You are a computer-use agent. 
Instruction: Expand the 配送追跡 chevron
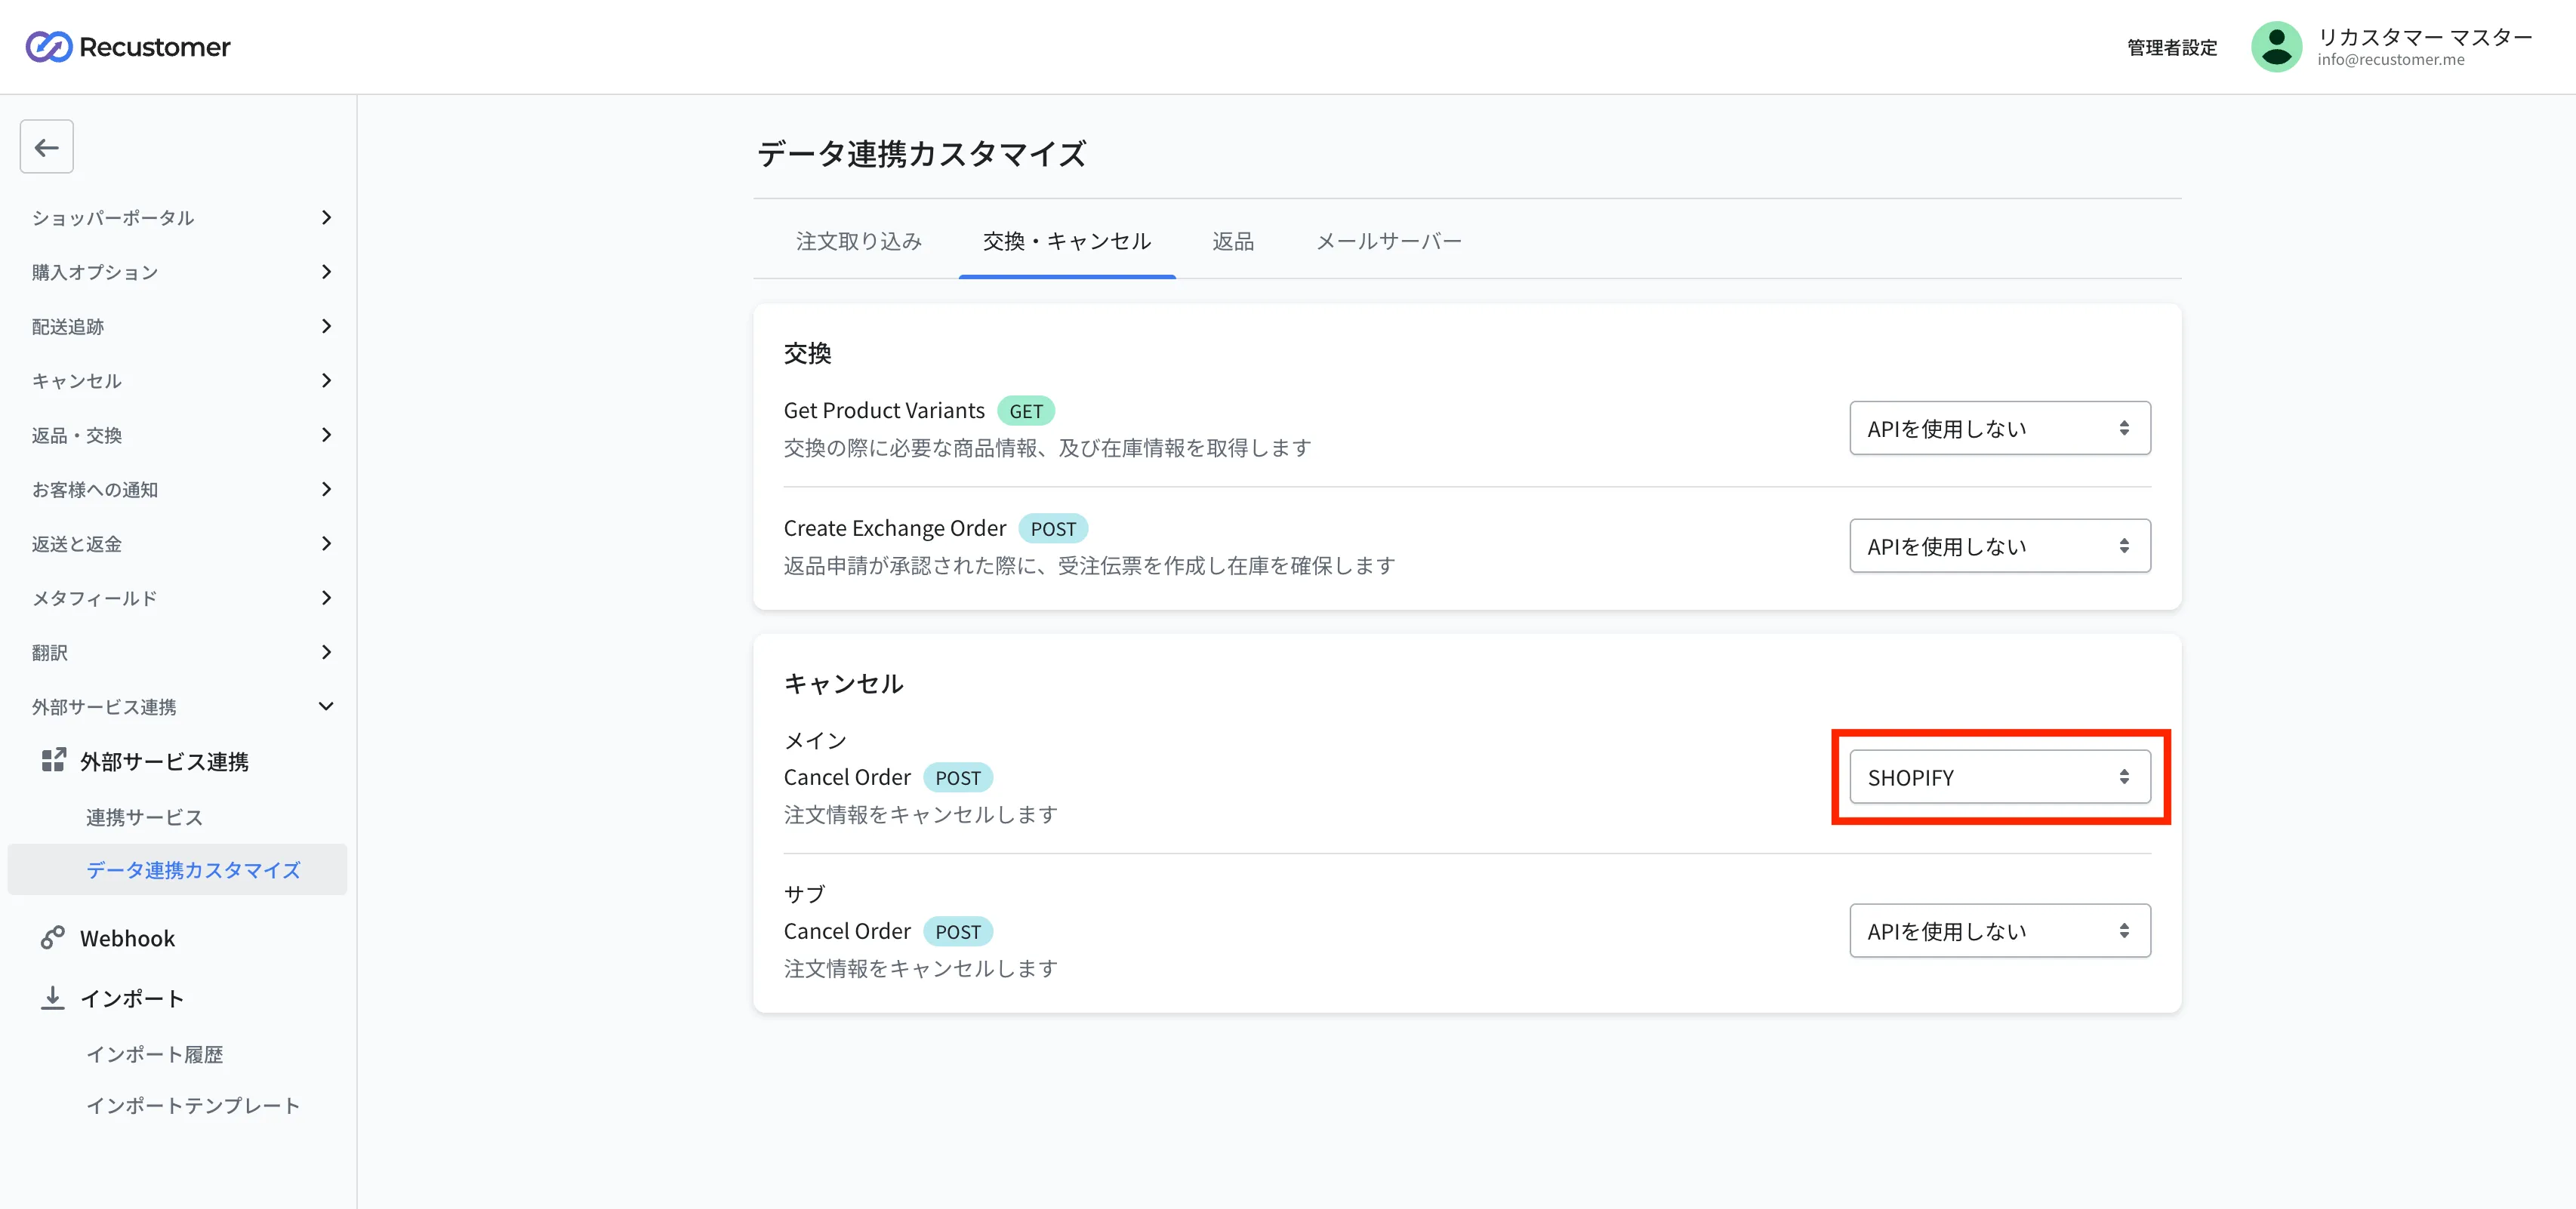326,326
